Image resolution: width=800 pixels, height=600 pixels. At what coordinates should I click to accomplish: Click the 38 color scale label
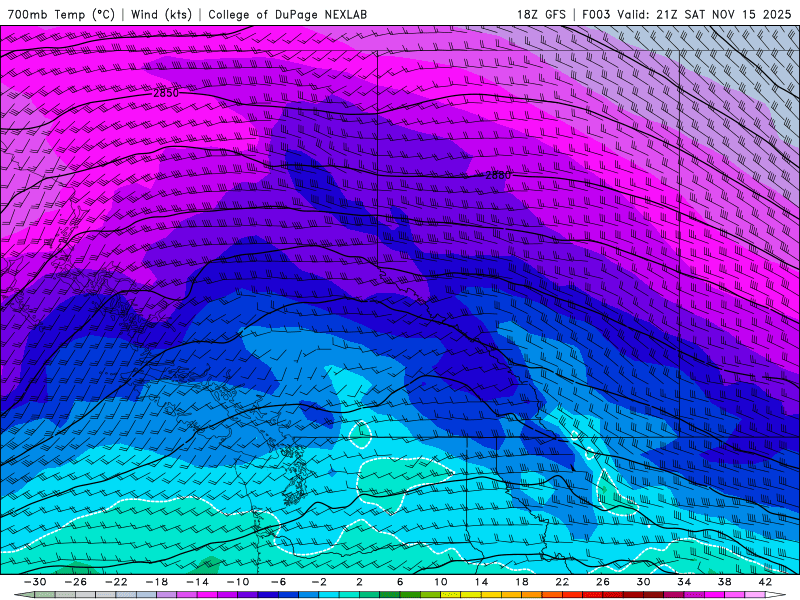click(x=724, y=582)
